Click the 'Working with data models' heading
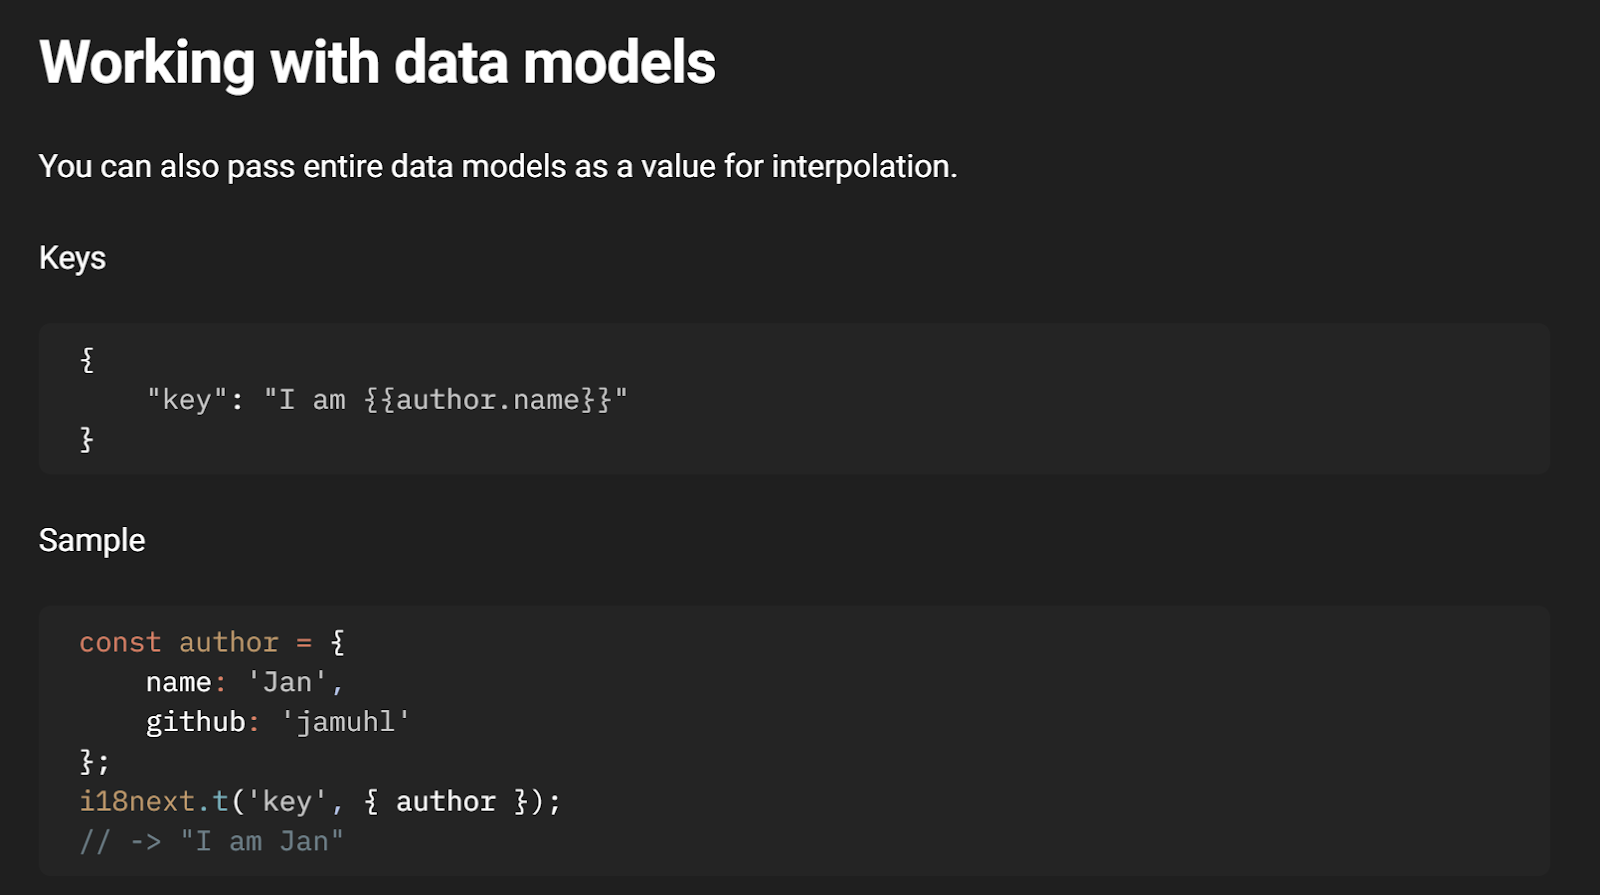The image size is (1600, 895). pyautogui.click(x=377, y=62)
